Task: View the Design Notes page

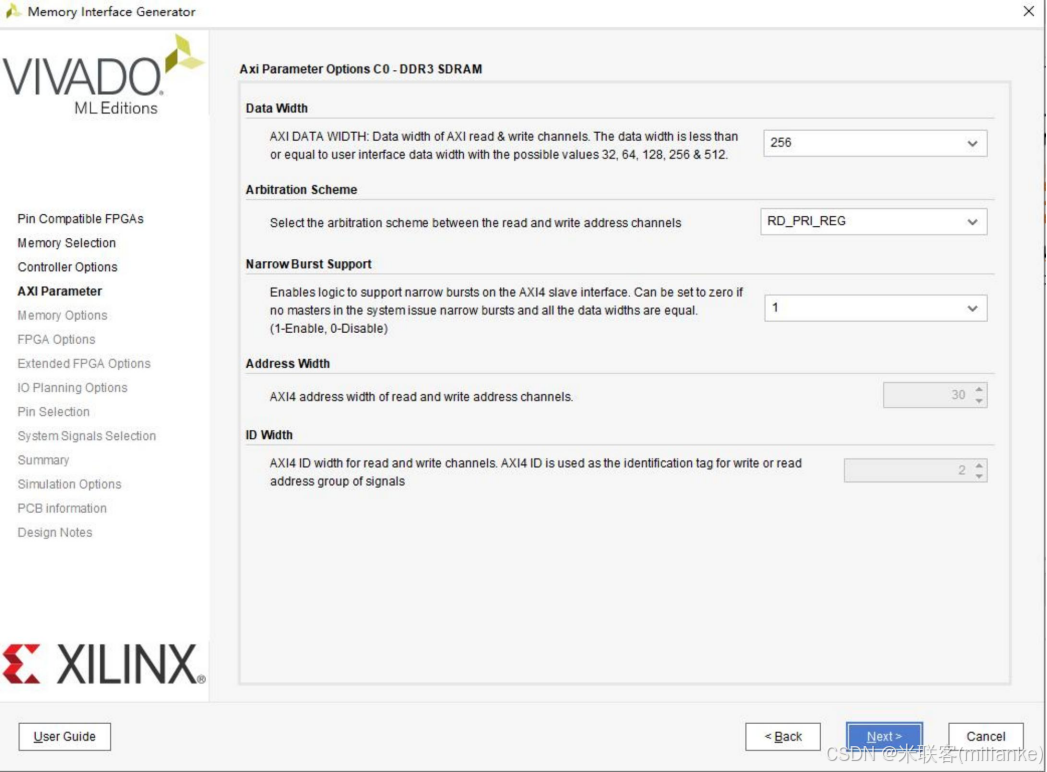Action: point(54,532)
